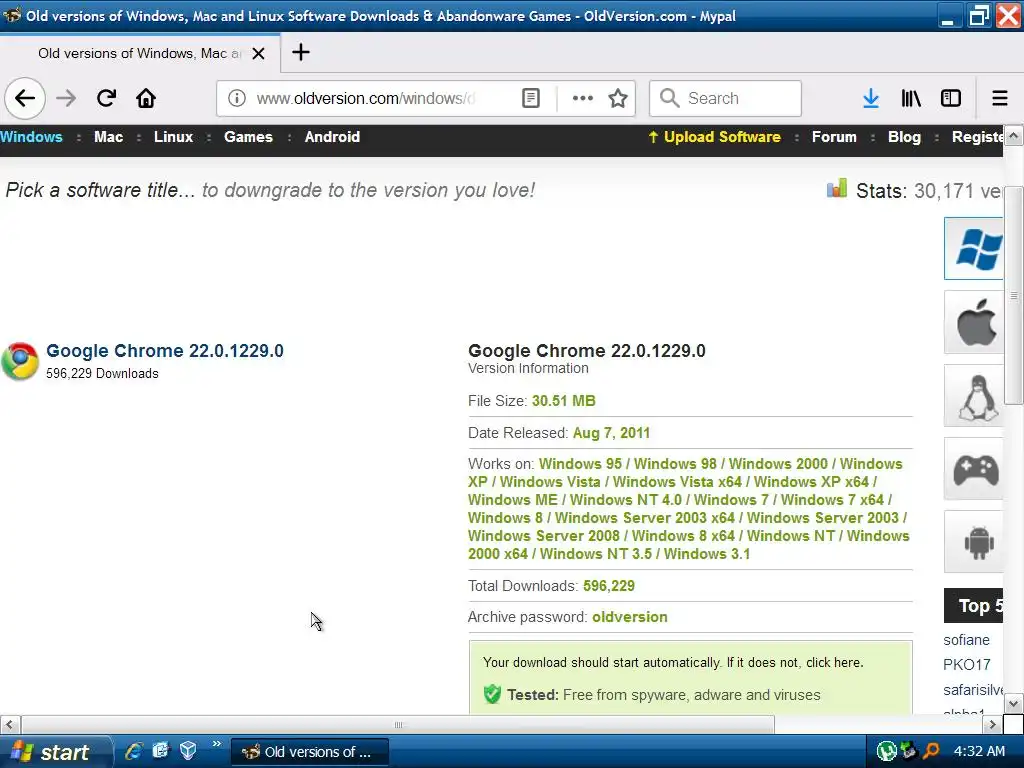Open the Mac menu item
This screenshot has height=768, width=1024.
(x=108, y=137)
